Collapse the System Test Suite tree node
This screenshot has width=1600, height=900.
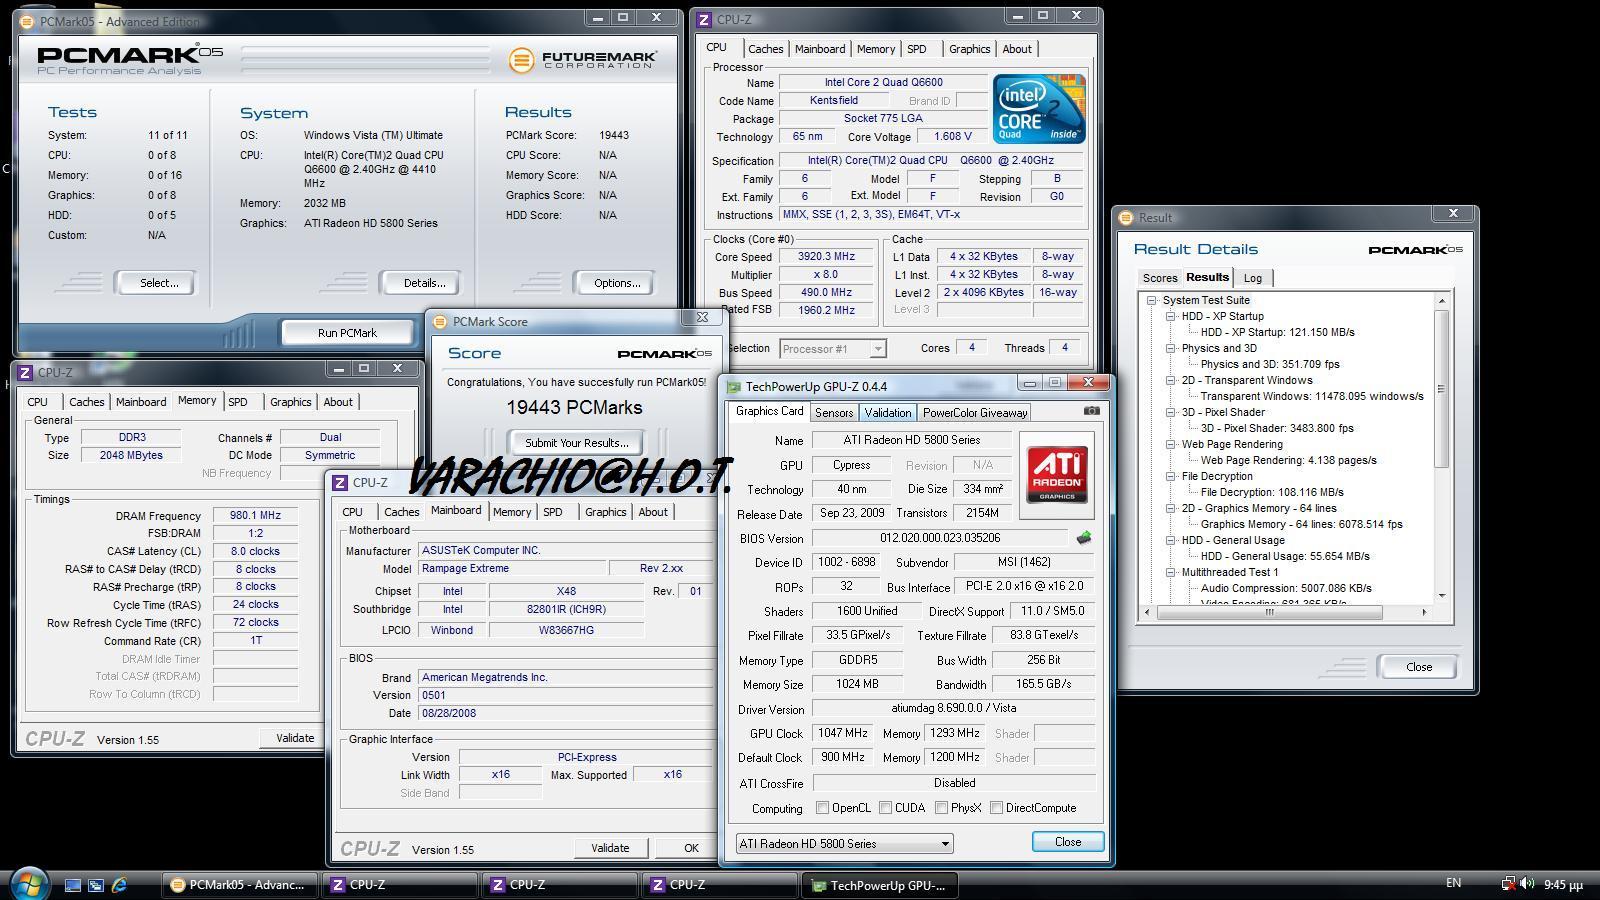tap(1152, 300)
